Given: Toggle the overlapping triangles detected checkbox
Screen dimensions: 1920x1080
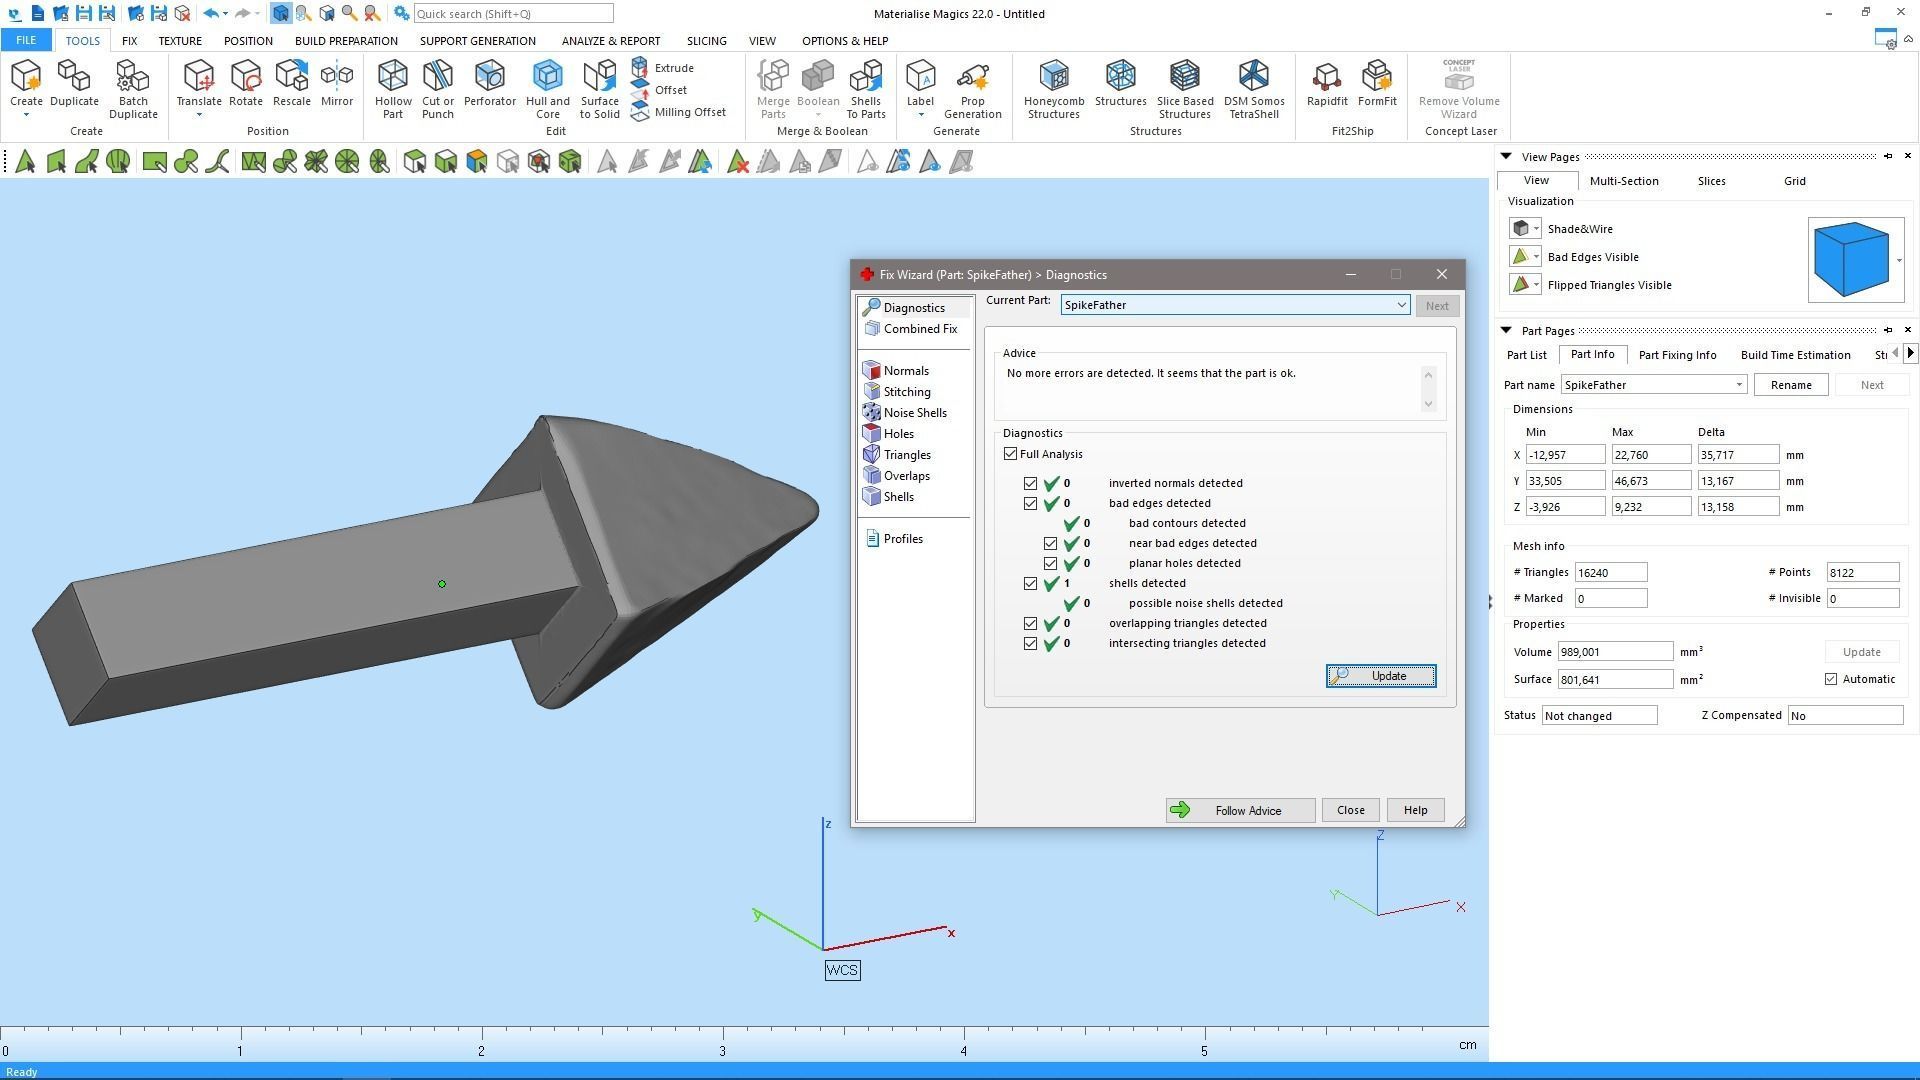Looking at the screenshot, I should (x=1030, y=623).
